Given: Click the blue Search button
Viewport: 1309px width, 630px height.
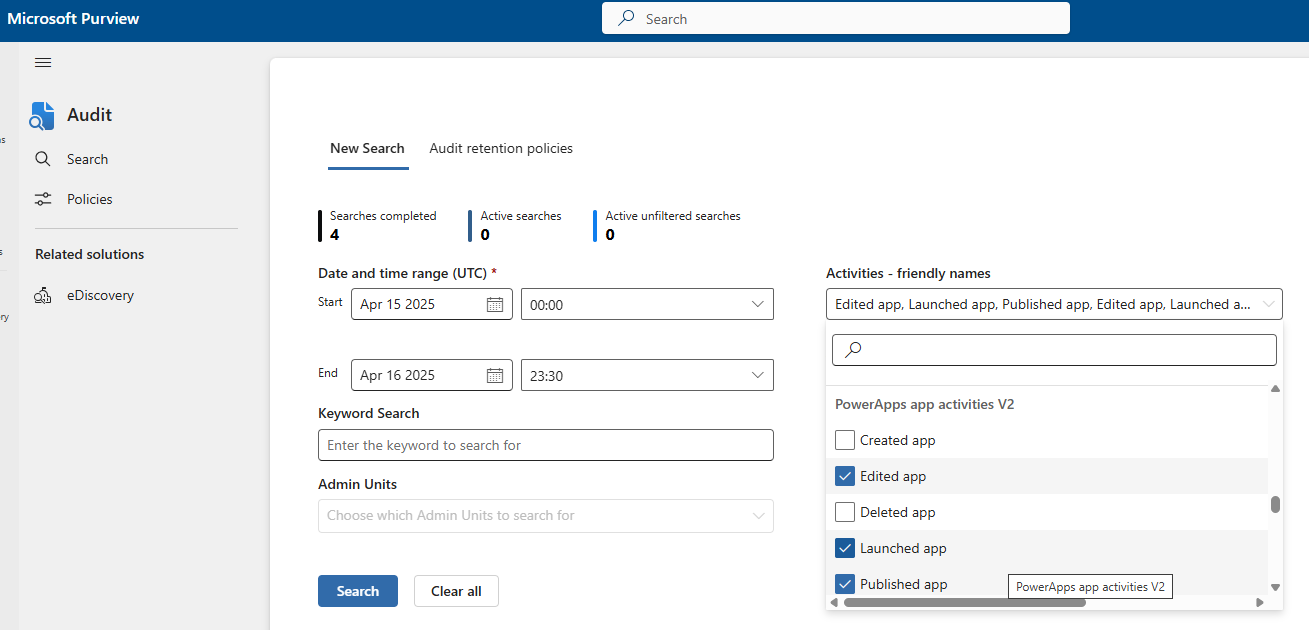Looking at the screenshot, I should 358,591.
